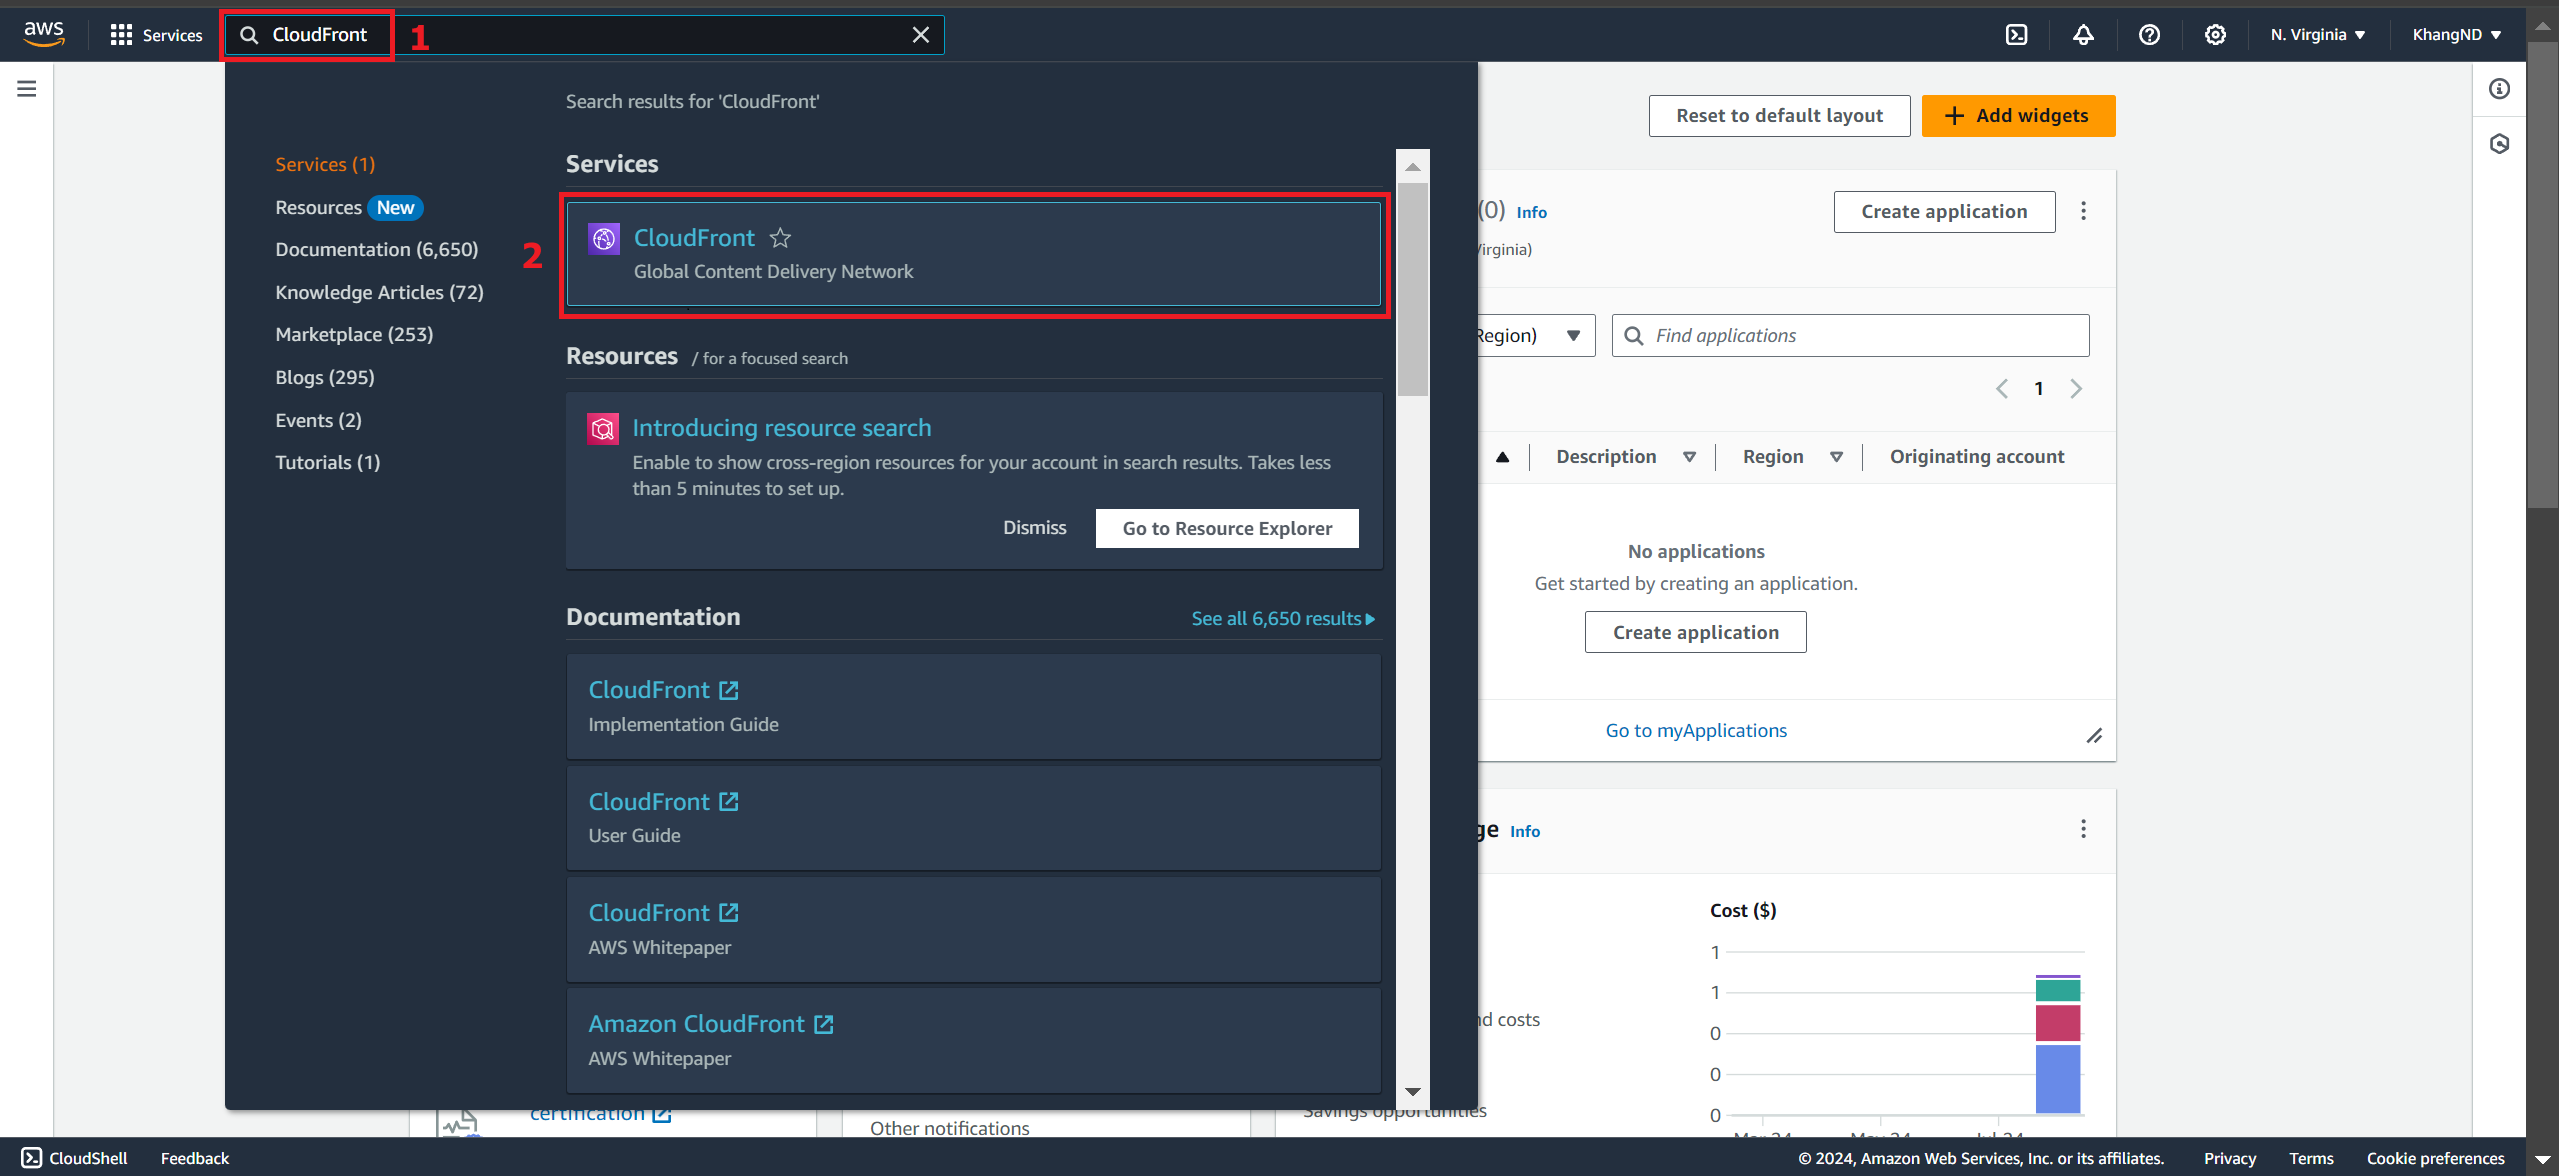This screenshot has width=2559, height=1176.
Task: Select Marketplace (253) filter
Action: (354, 334)
